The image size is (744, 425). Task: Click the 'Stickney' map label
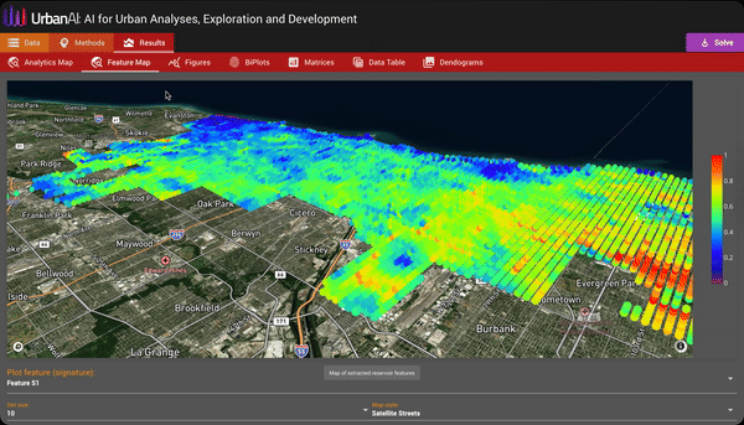point(310,249)
